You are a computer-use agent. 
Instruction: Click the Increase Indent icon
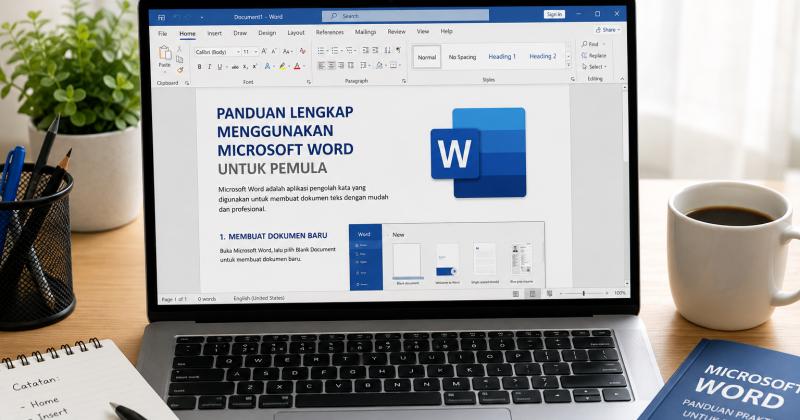376,50
